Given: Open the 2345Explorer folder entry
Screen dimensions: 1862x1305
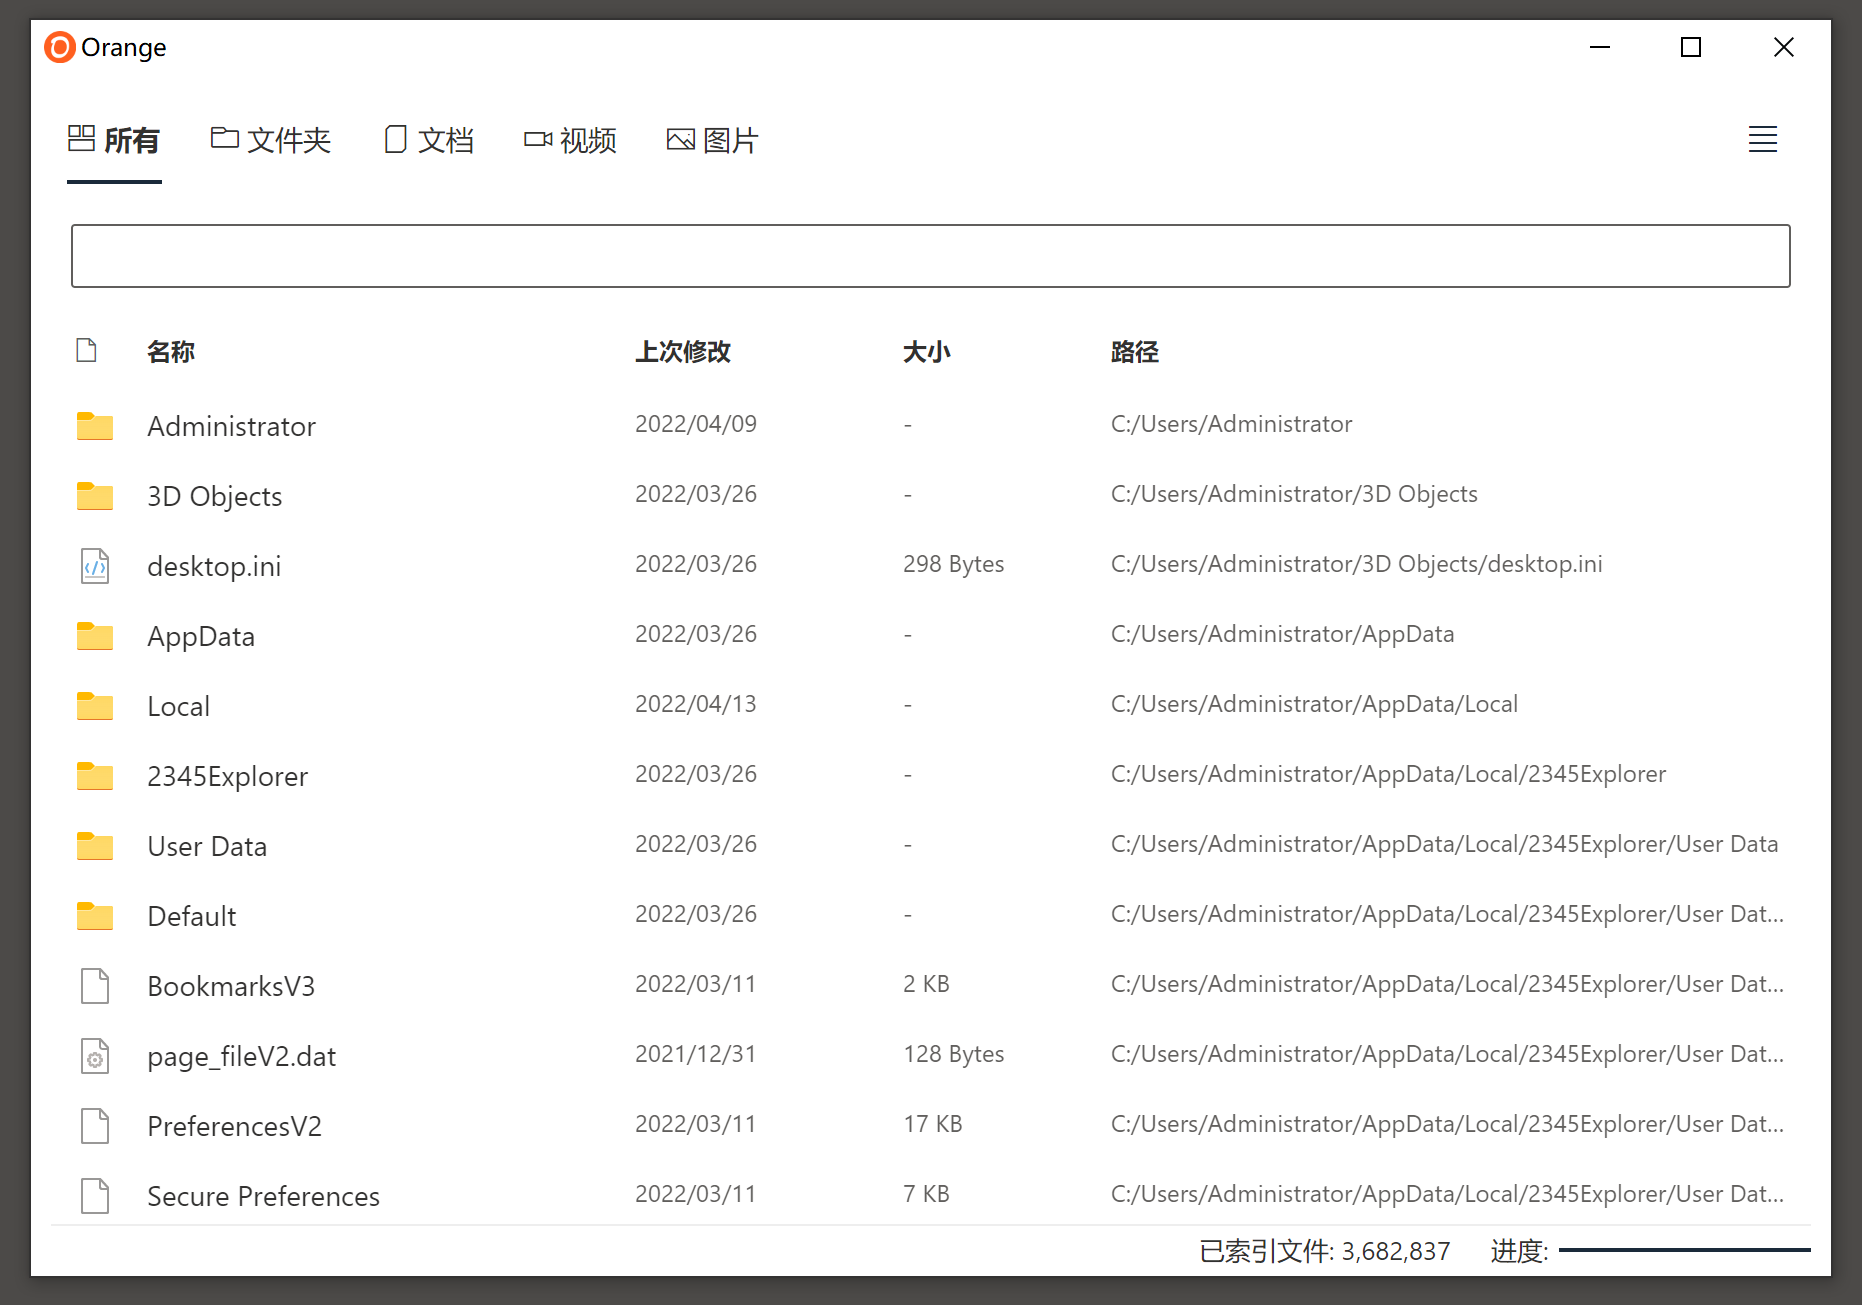Looking at the screenshot, I should [227, 775].
